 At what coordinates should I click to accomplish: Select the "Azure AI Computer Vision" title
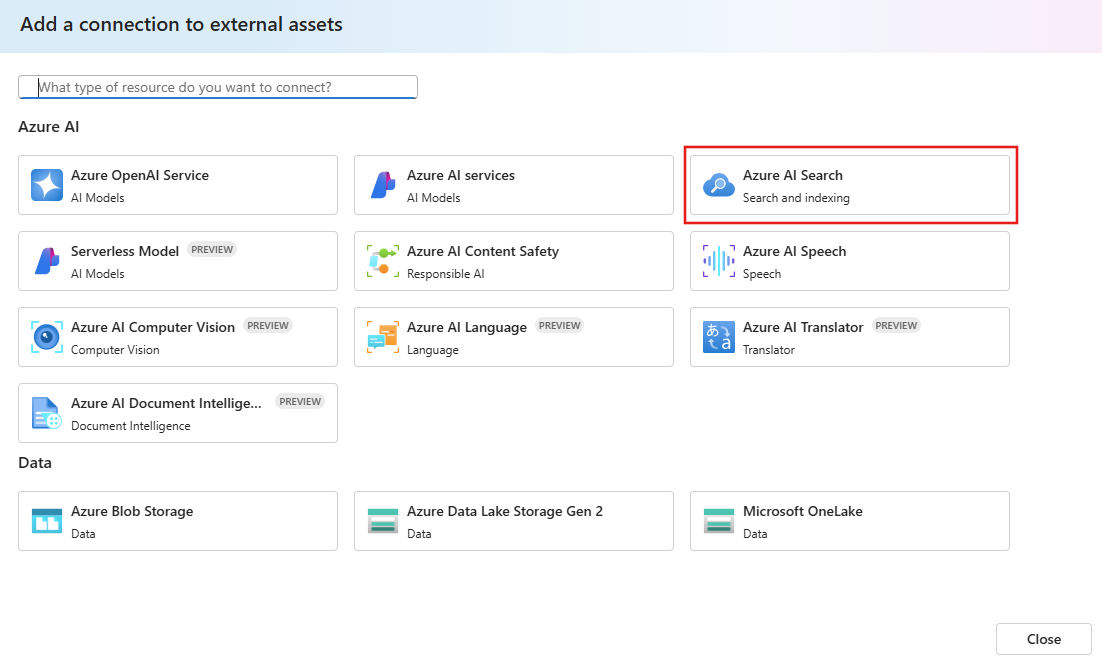pyautogui.click(x=153, y=327)
